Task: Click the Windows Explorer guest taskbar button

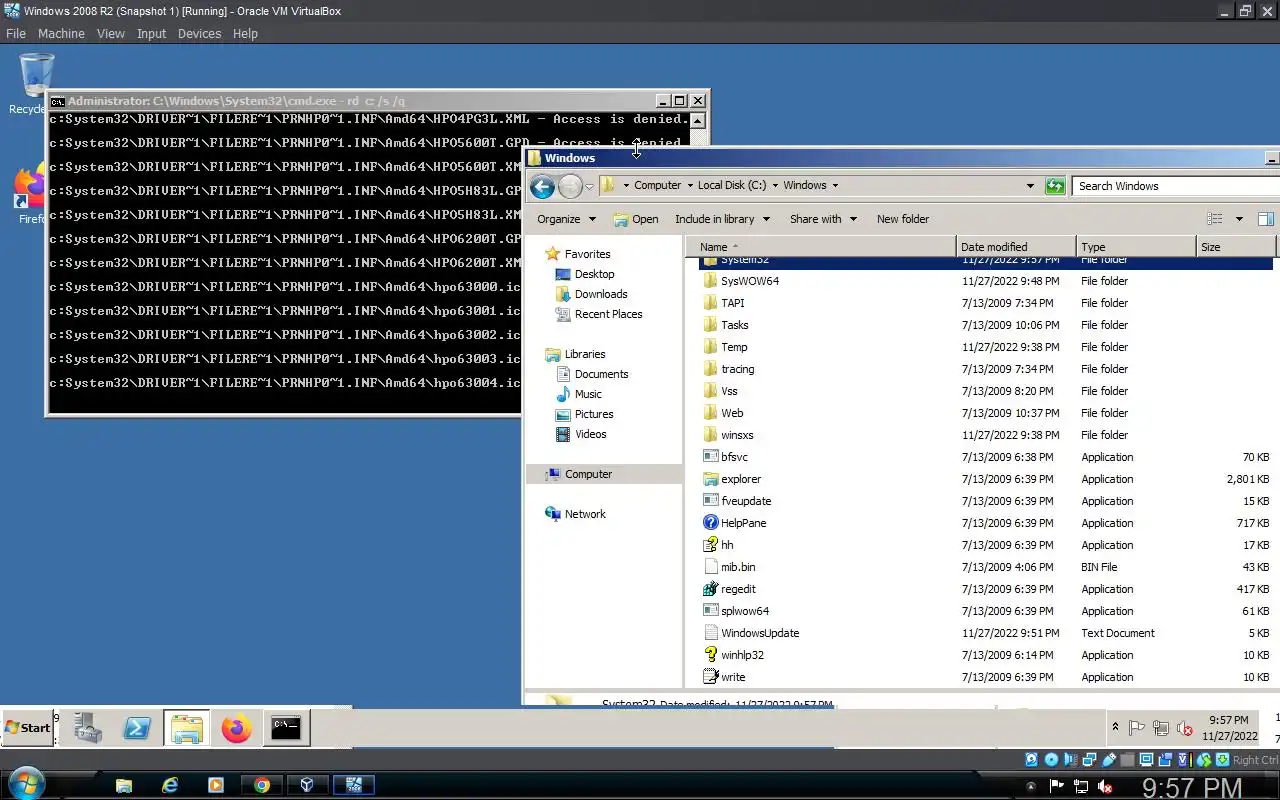Action: click(x=187, y=728)
